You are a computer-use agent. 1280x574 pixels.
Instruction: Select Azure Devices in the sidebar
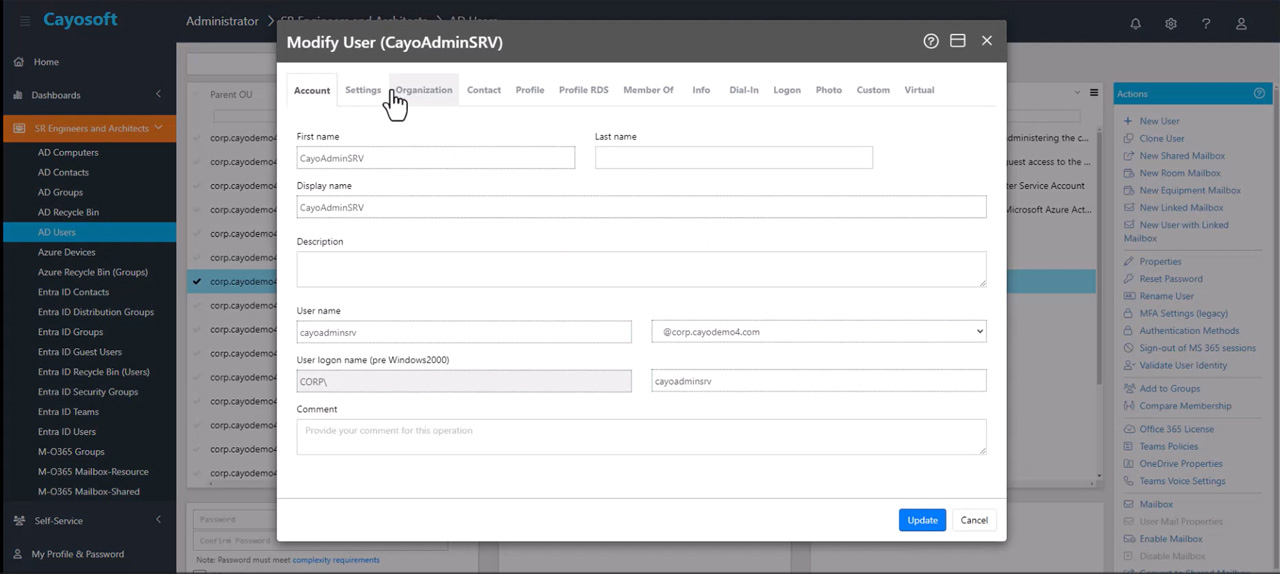tap(67, 252)
